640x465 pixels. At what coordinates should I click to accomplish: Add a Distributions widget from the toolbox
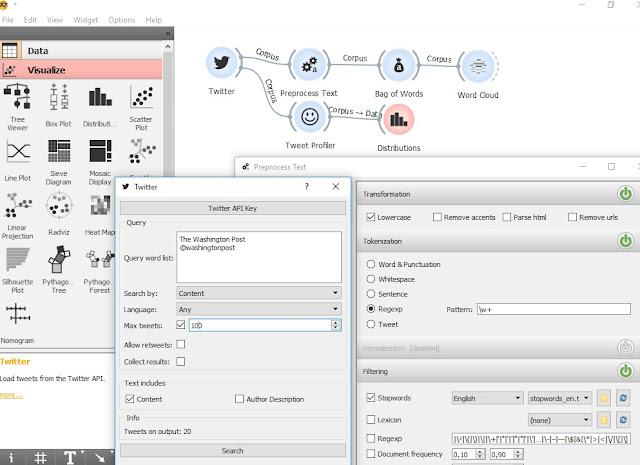(x=100, y=107)
